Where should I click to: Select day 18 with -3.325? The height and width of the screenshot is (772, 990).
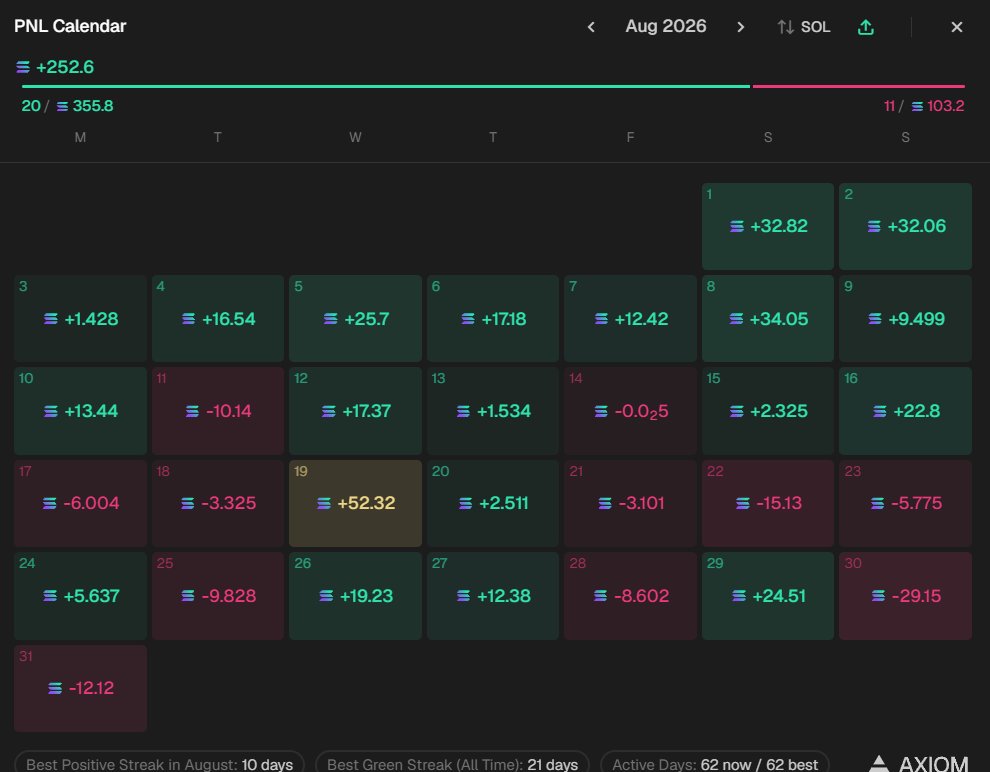(218, 503)
